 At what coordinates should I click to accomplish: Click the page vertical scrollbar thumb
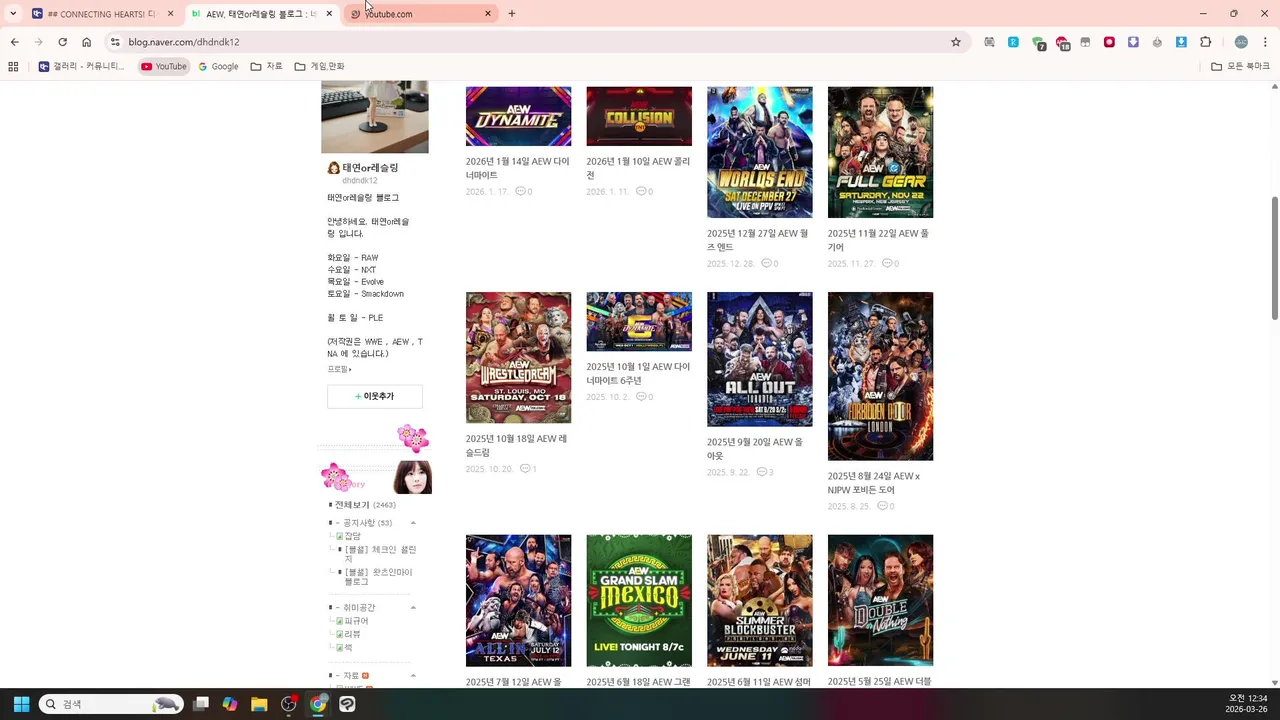[x=1274, y=258]
